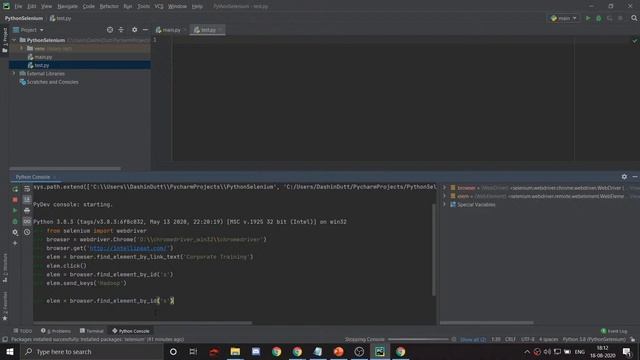Open Event Log

[614, 331]
